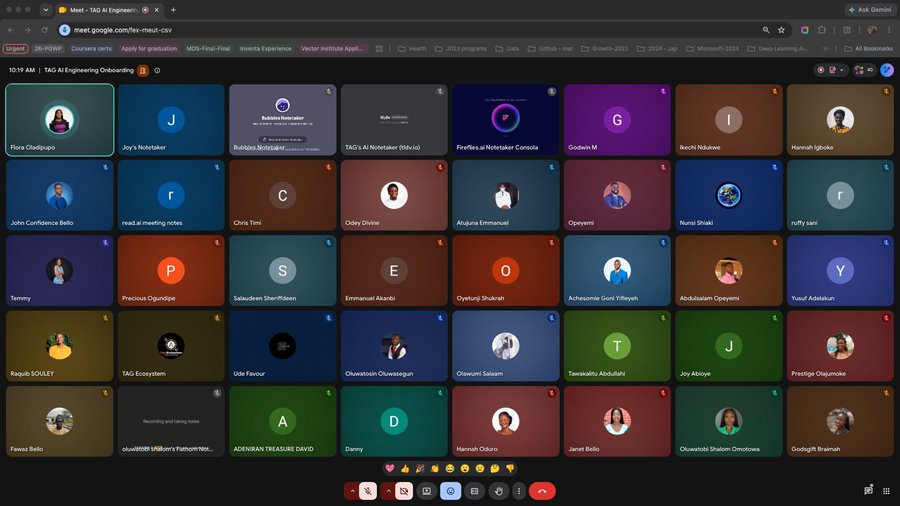Screen dimensions: 900x506
Task: Select Hannah Igboke's participant tile
Action: (x=840, y=120)
